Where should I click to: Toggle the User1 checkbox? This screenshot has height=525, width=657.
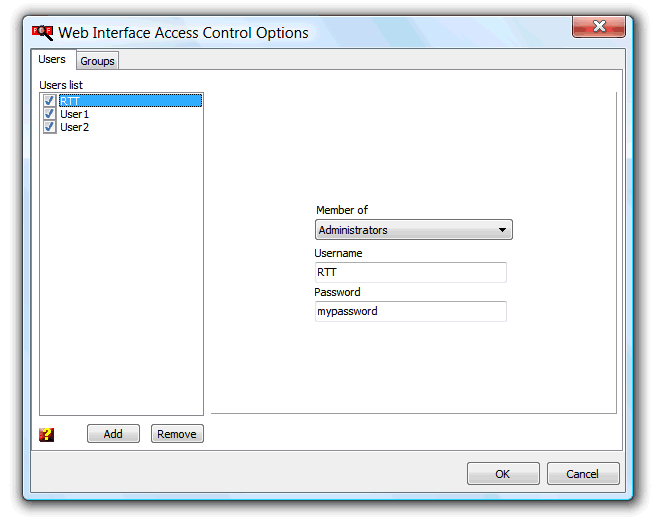point(49,114)
